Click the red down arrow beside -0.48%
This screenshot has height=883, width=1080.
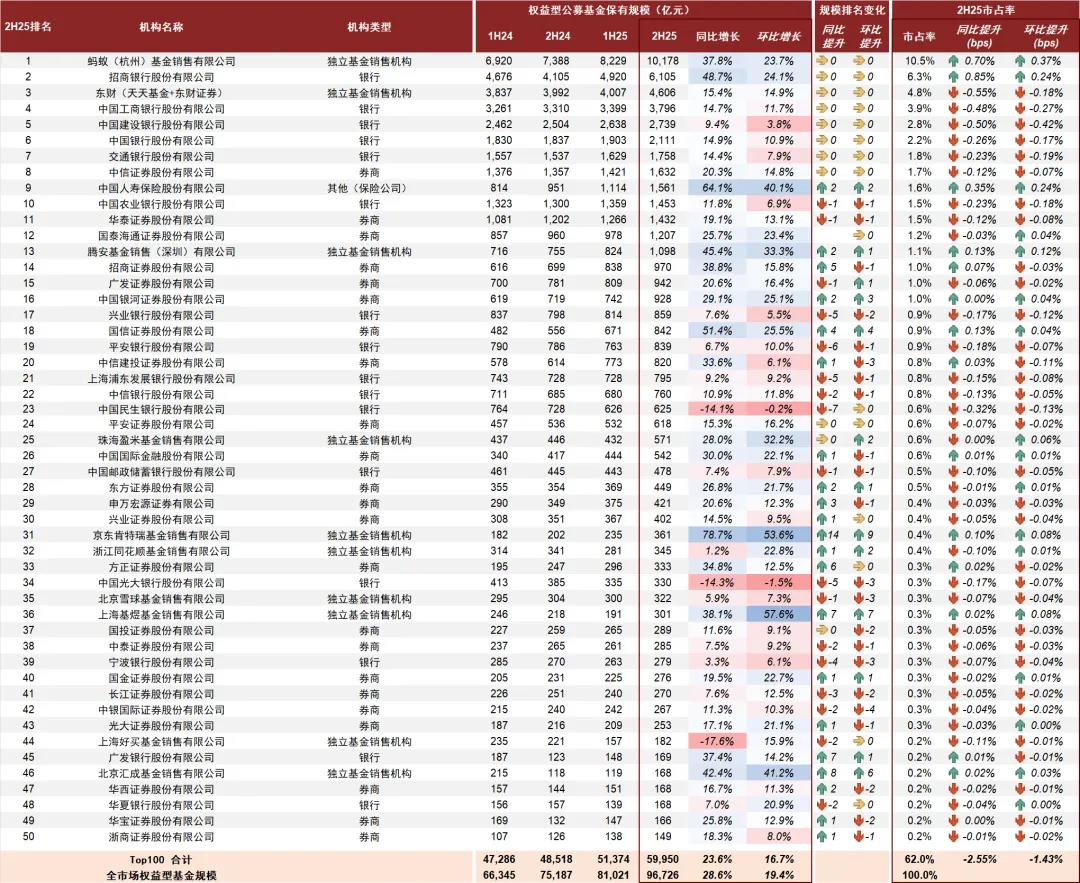click(953, 108)
